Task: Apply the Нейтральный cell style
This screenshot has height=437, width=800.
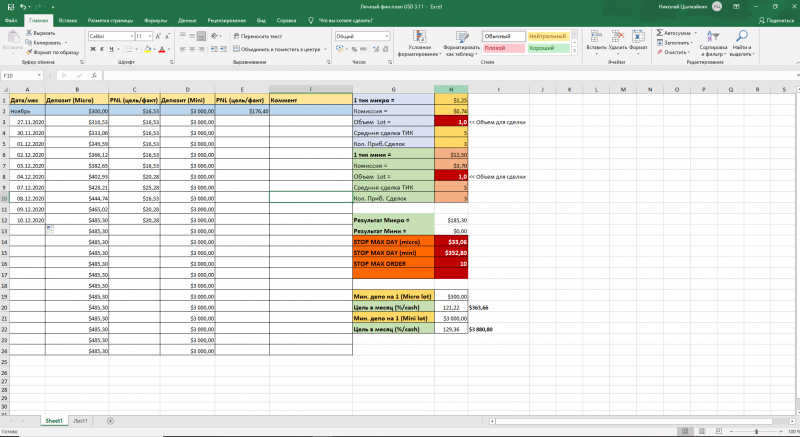Action: tap(548, 36)
